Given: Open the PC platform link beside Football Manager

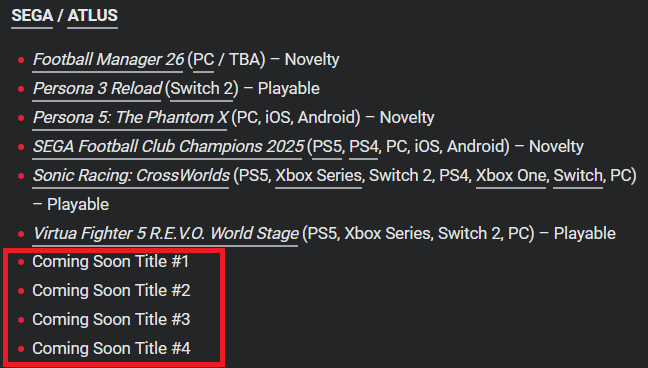Looking at the screenshot, I should coord(203,60).
